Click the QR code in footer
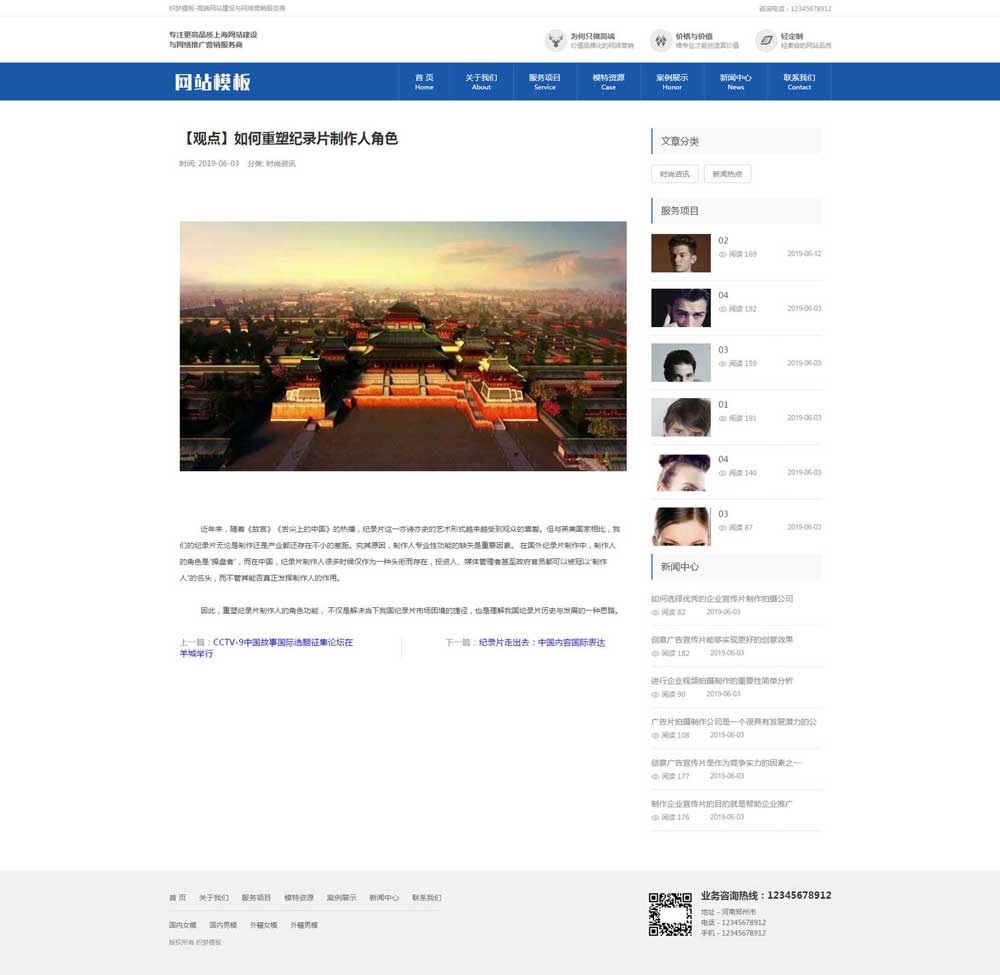This screenshot has height=975, width=1000. click(670, 914)
